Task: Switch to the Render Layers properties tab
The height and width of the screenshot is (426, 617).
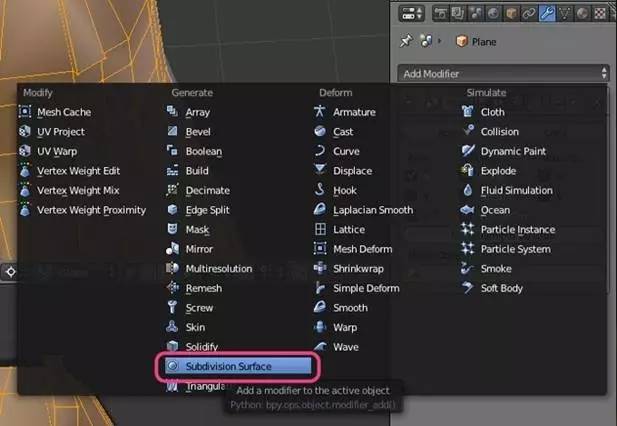Action: (x=458, y=13)
